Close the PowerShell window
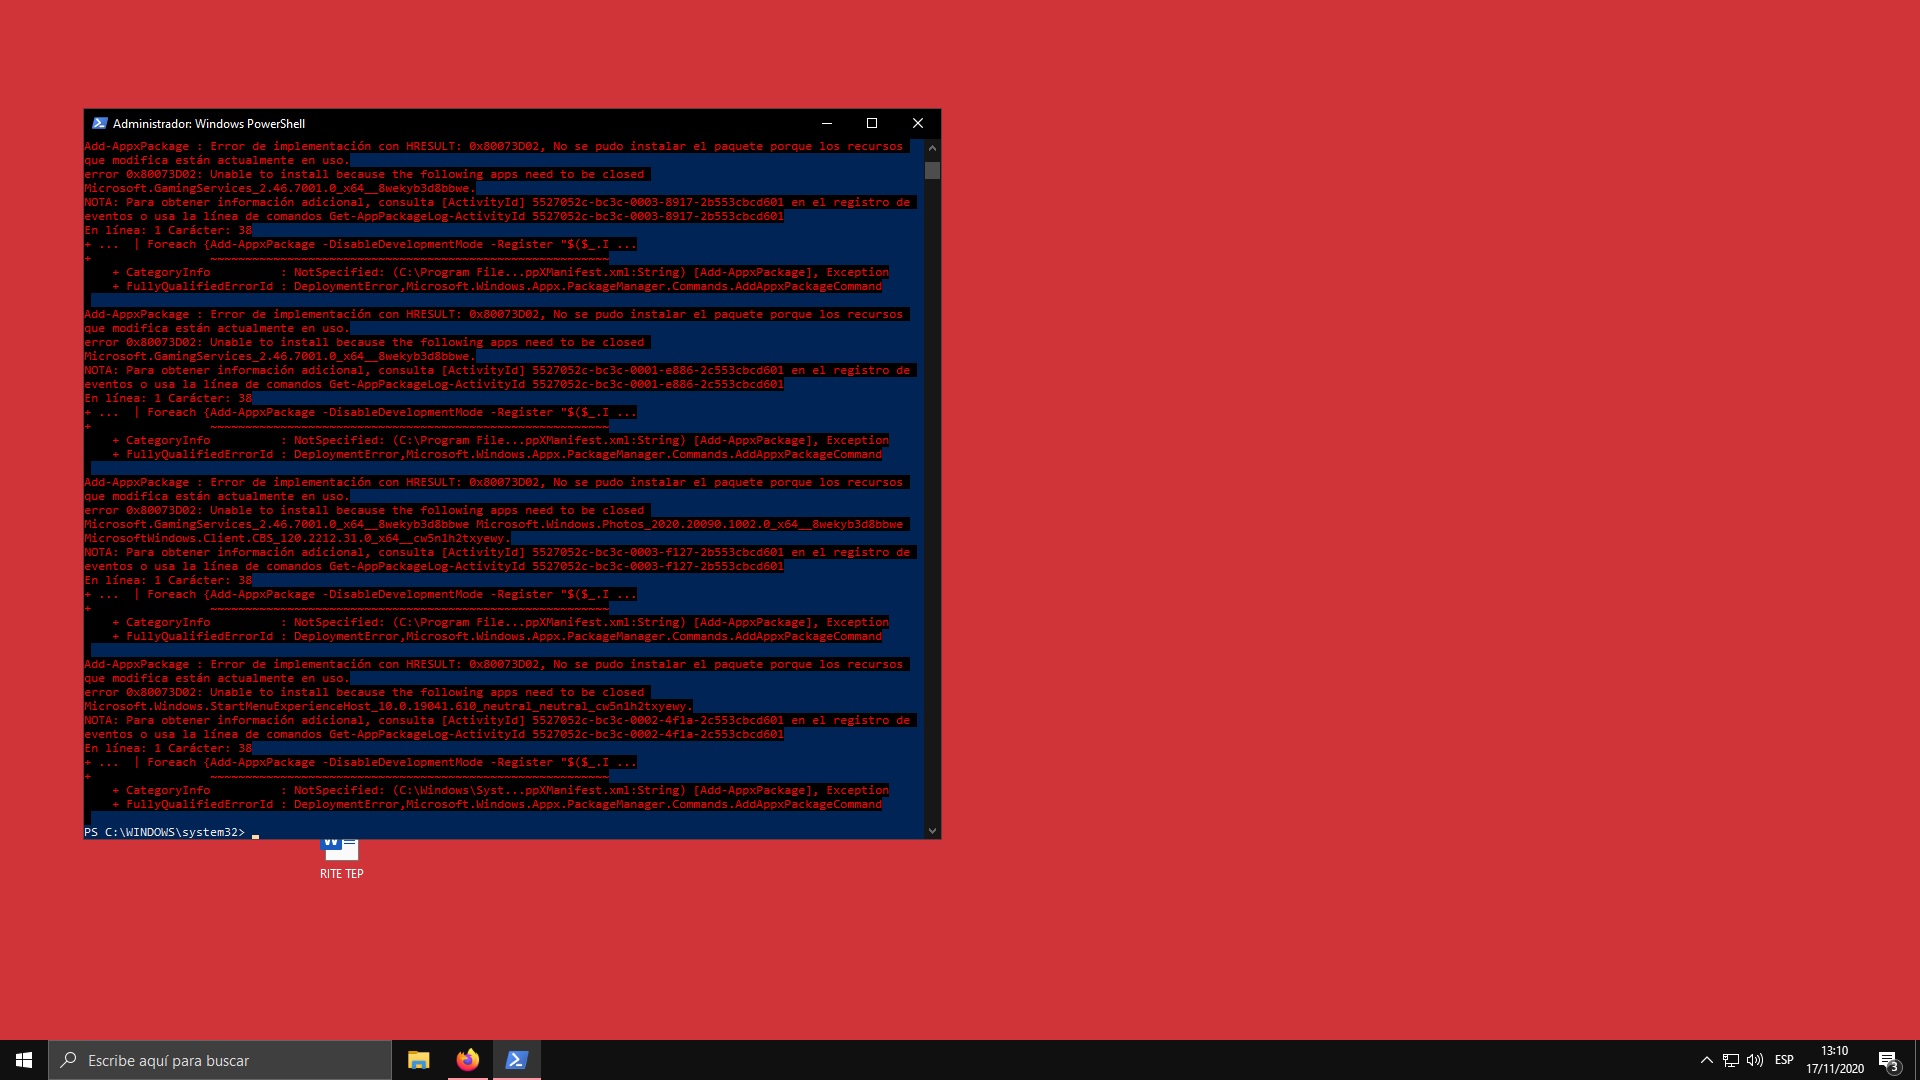Screen dimensions: 1920x1080 pyautogui.click(x=917, y=123)
